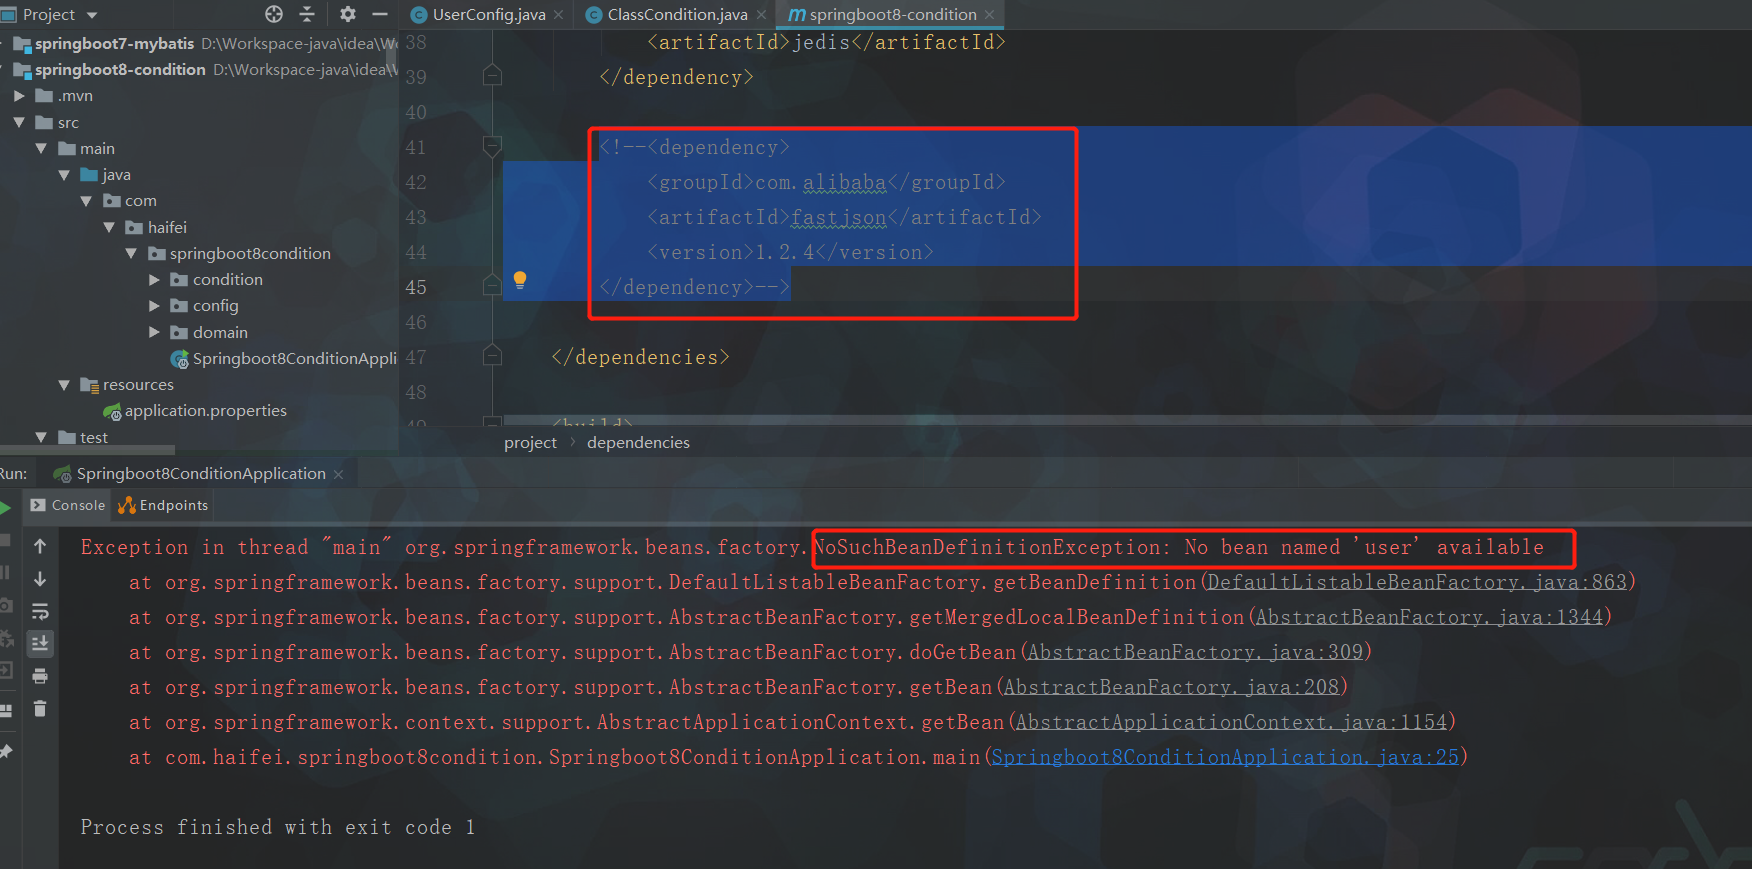Expand the config package
The image size is (1752, 869).
coord(154,306)
